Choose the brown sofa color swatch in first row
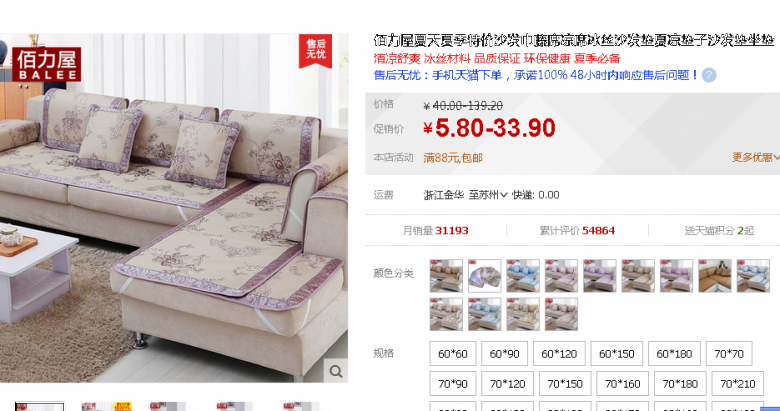 715,276
